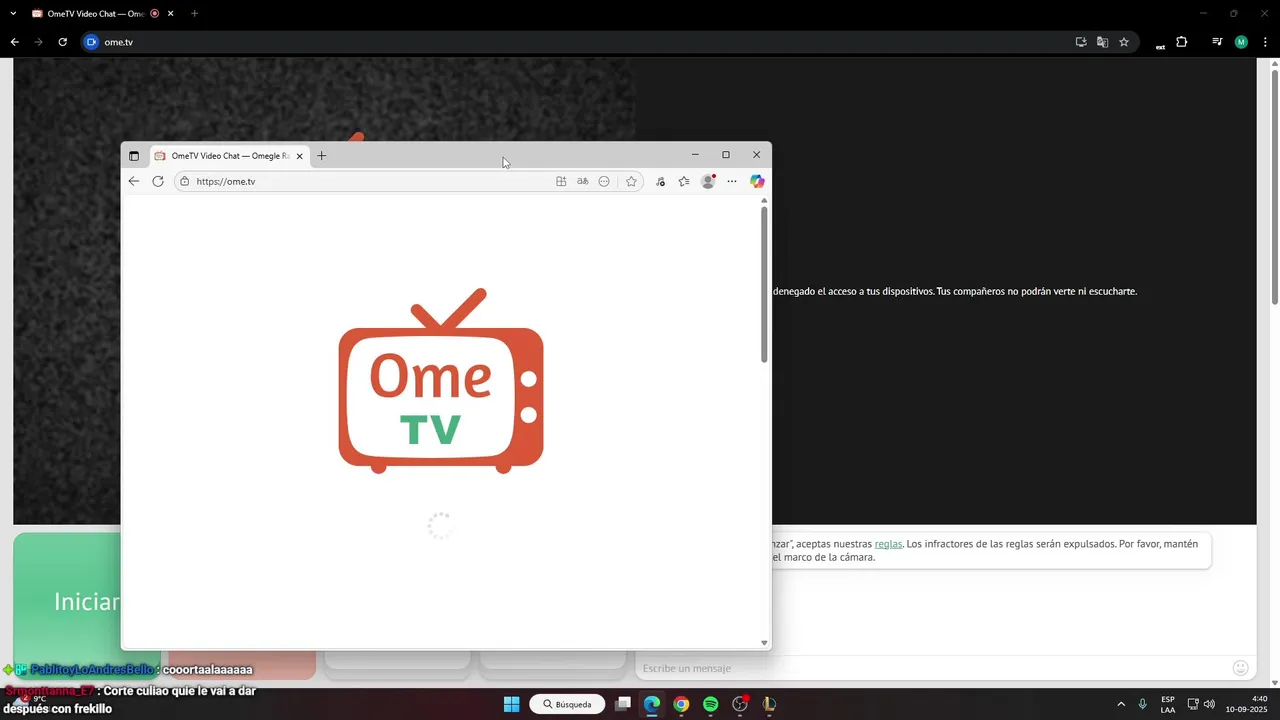Close the OmeTV tab in Chrome
The height and width of the screenshot is (720, 1280).
point(170,14)
